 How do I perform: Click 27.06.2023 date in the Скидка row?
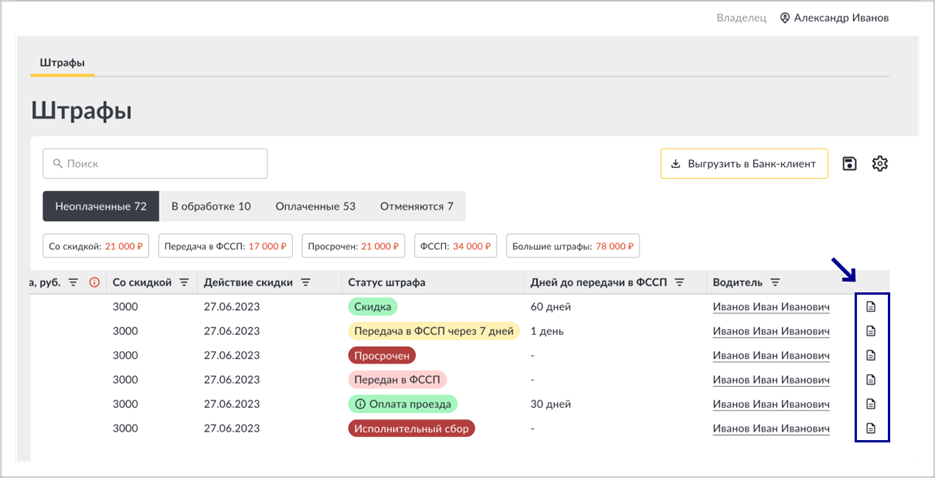point(232,308)
